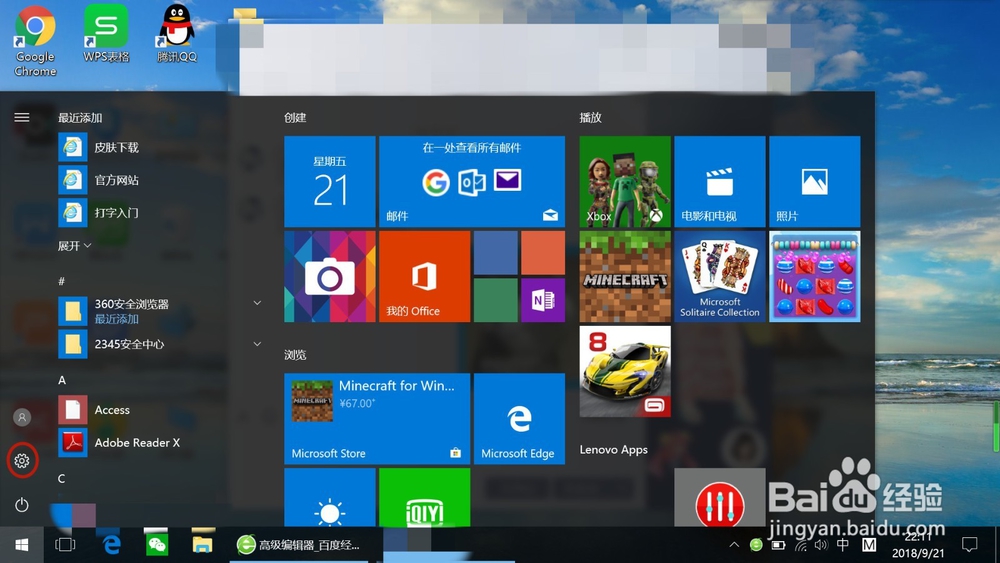The image size is (1000, 563).
Task: Open the volume control in tray
Action: coord(821,545)
